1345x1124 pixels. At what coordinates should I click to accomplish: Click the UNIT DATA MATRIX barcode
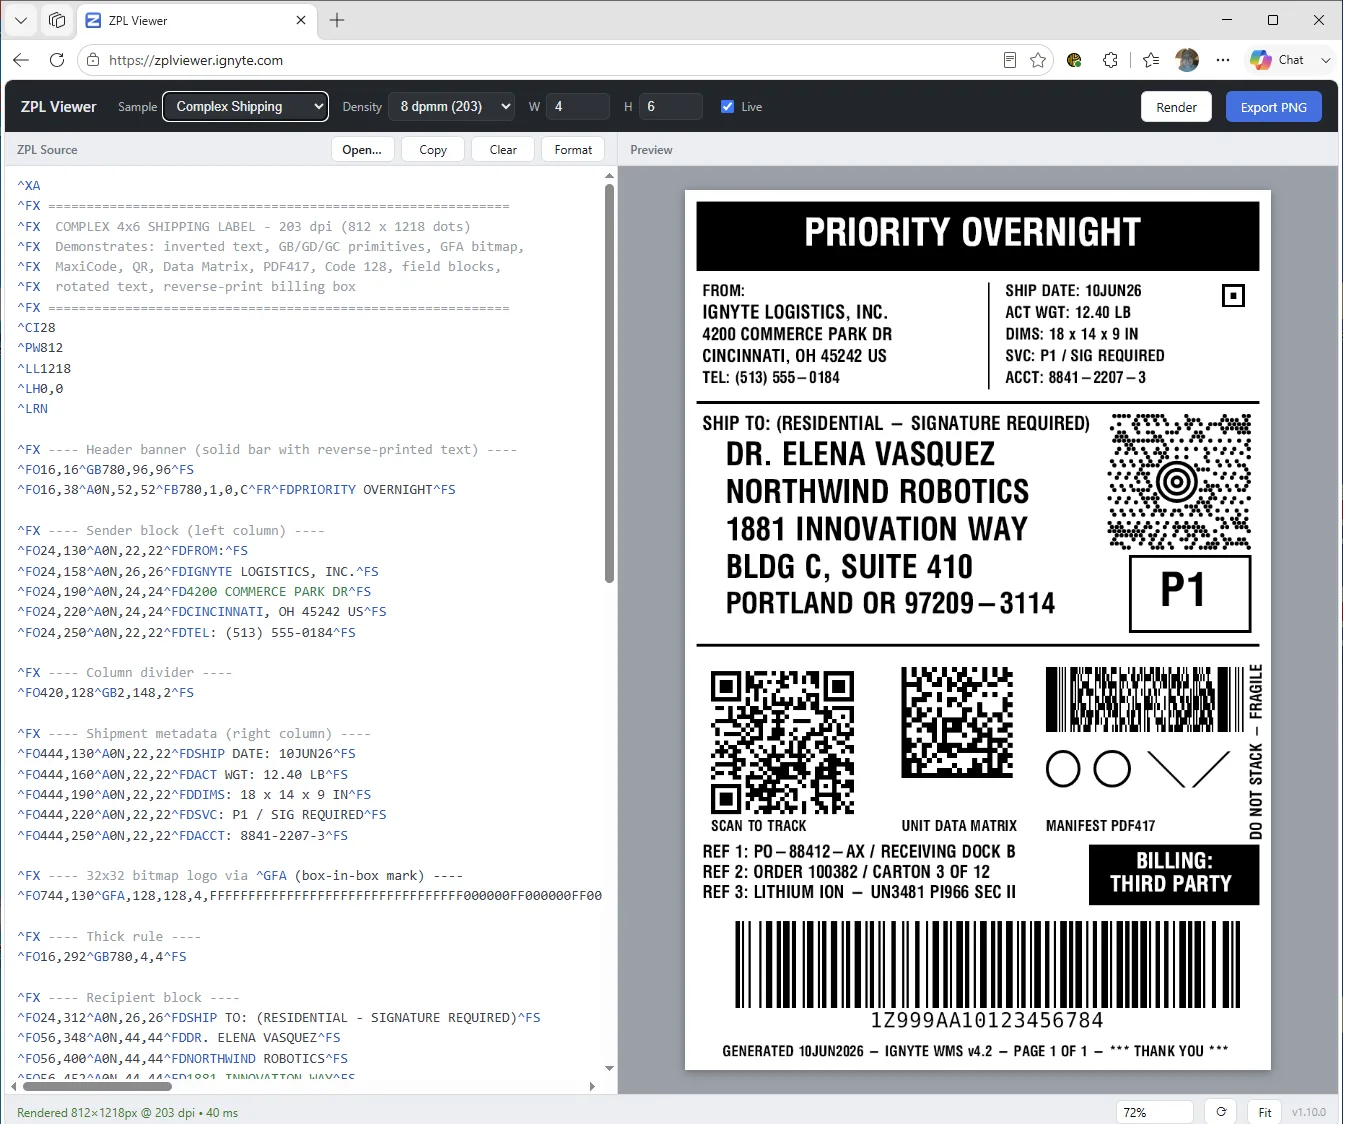957,722
